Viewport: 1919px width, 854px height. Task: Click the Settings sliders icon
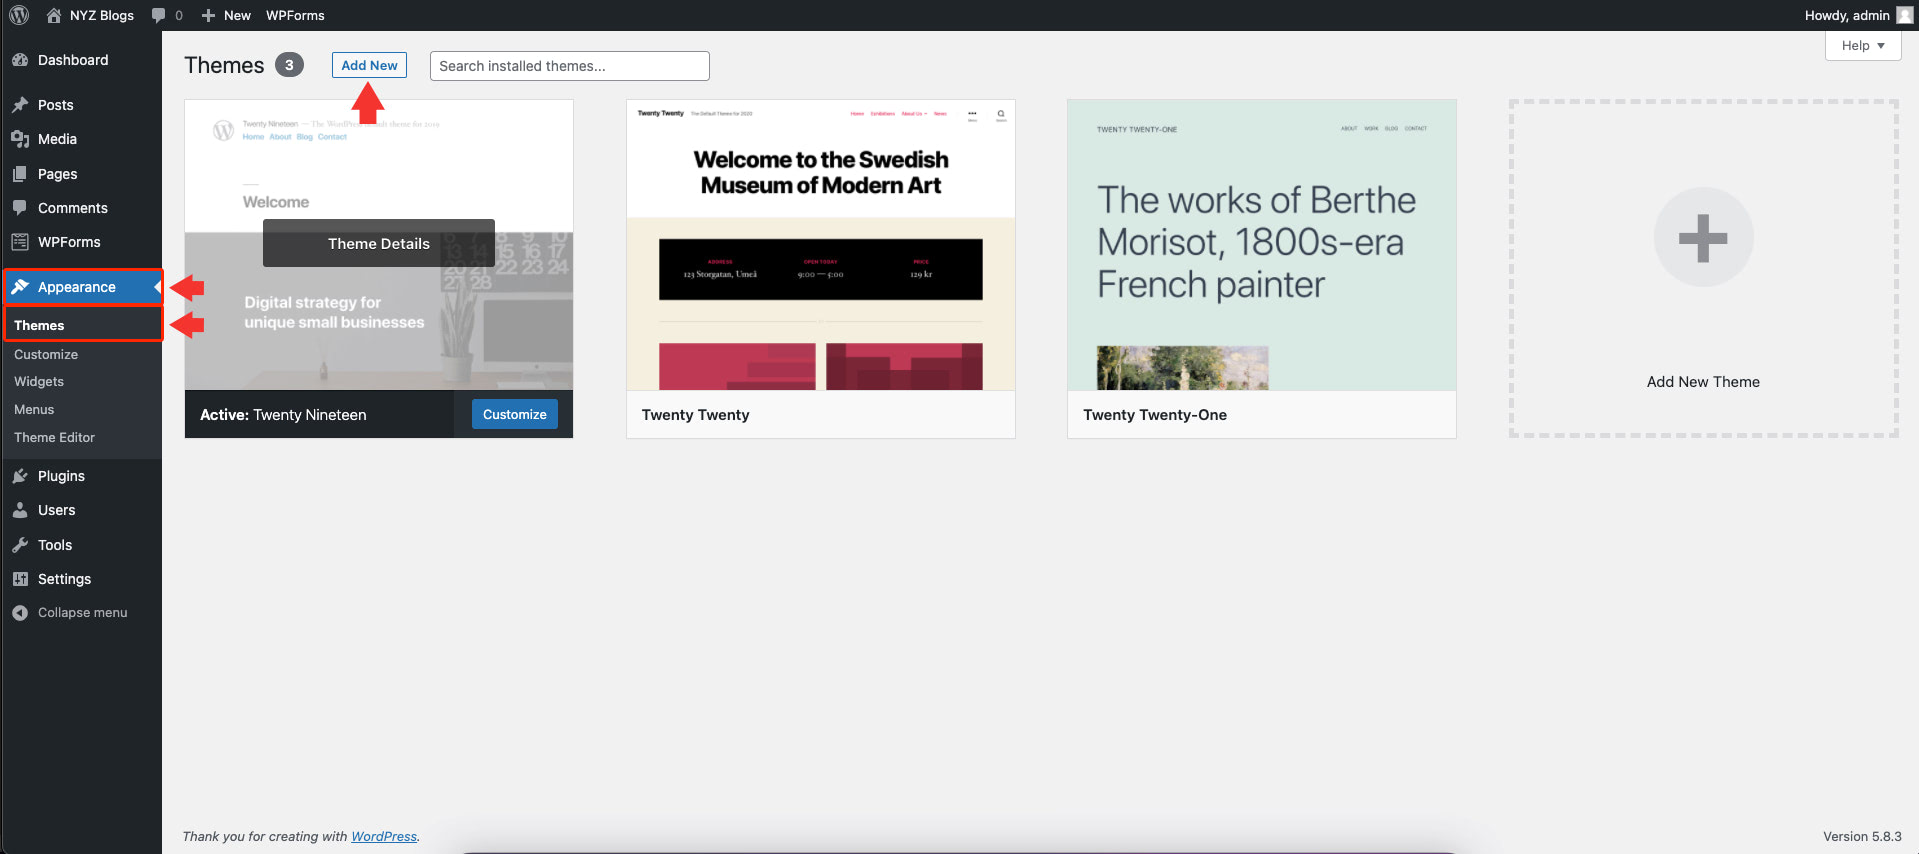point(20,579)
